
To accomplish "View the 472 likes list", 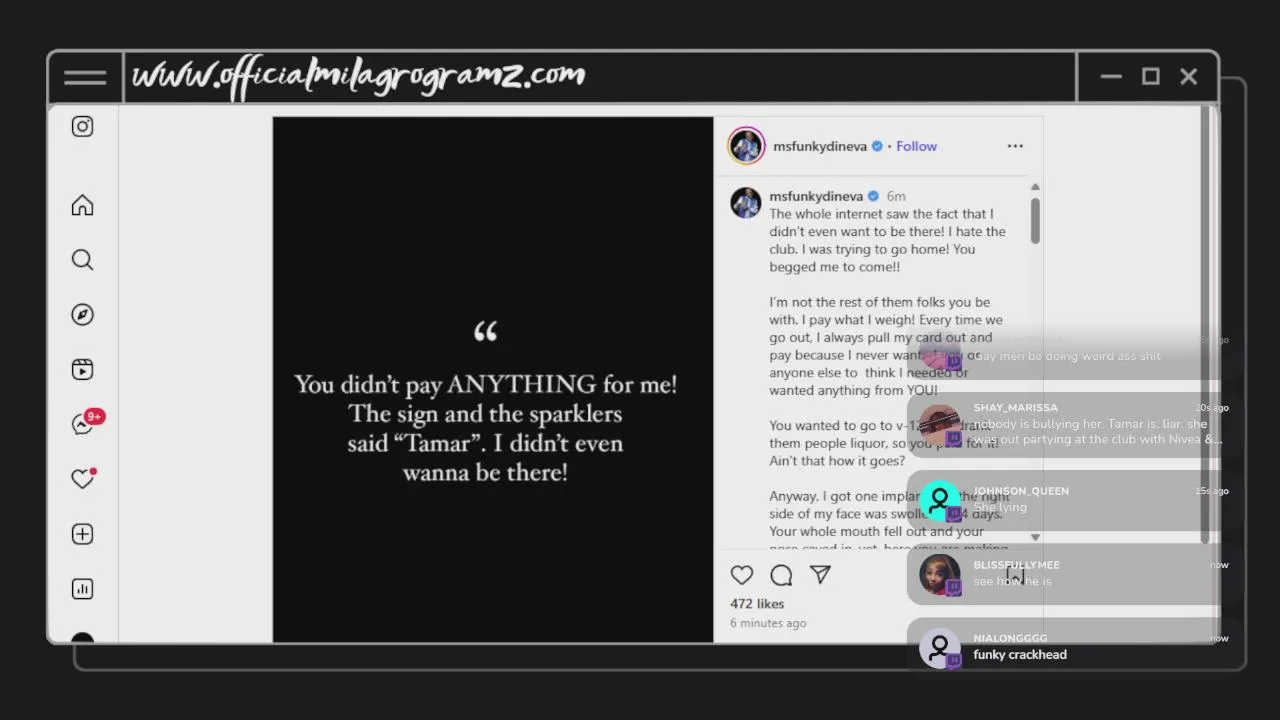I will coord(757,604).
